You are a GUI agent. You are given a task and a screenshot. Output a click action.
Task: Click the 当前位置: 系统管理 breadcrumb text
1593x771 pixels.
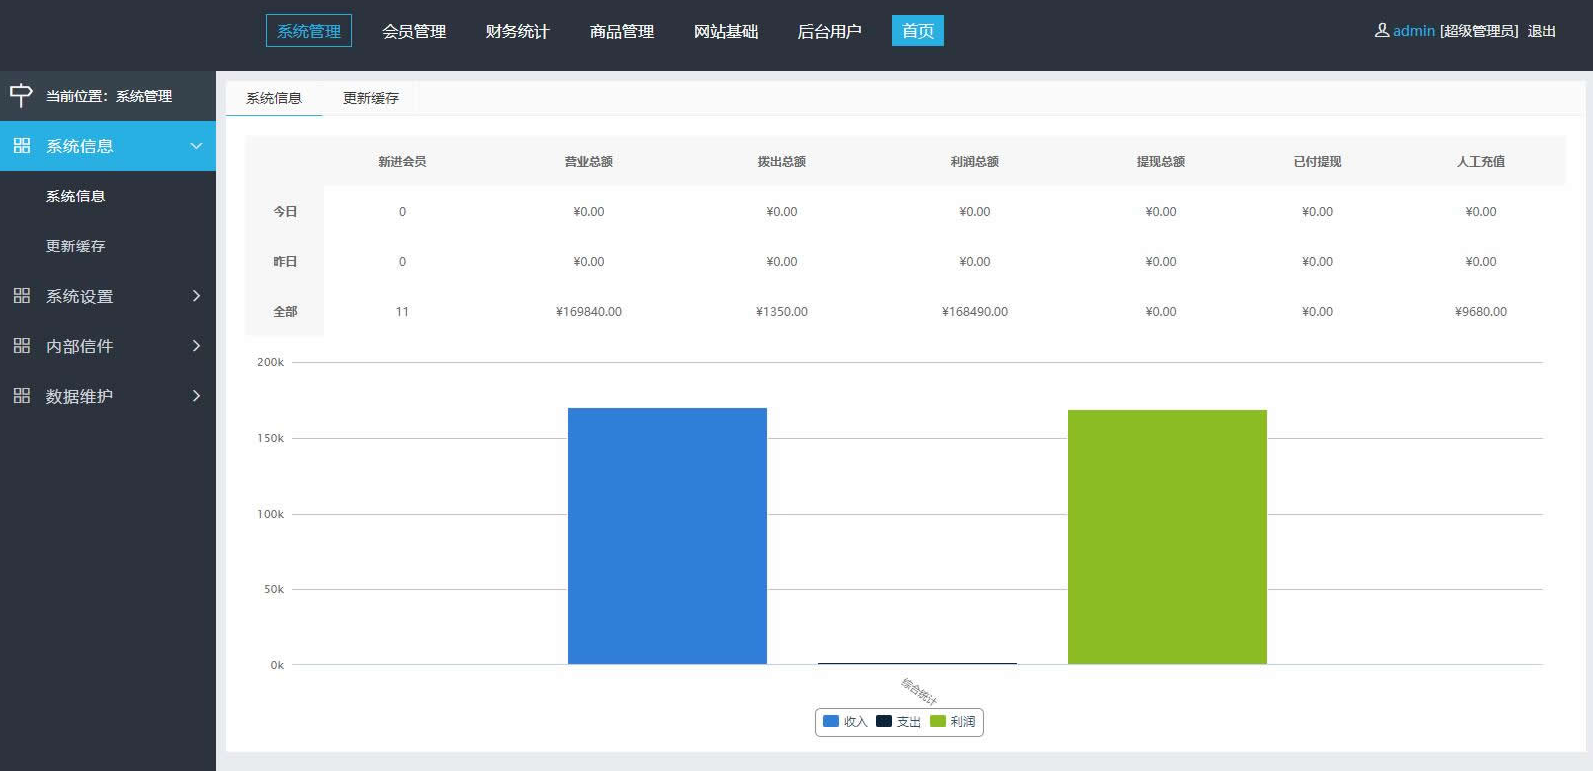click(109, 96)
